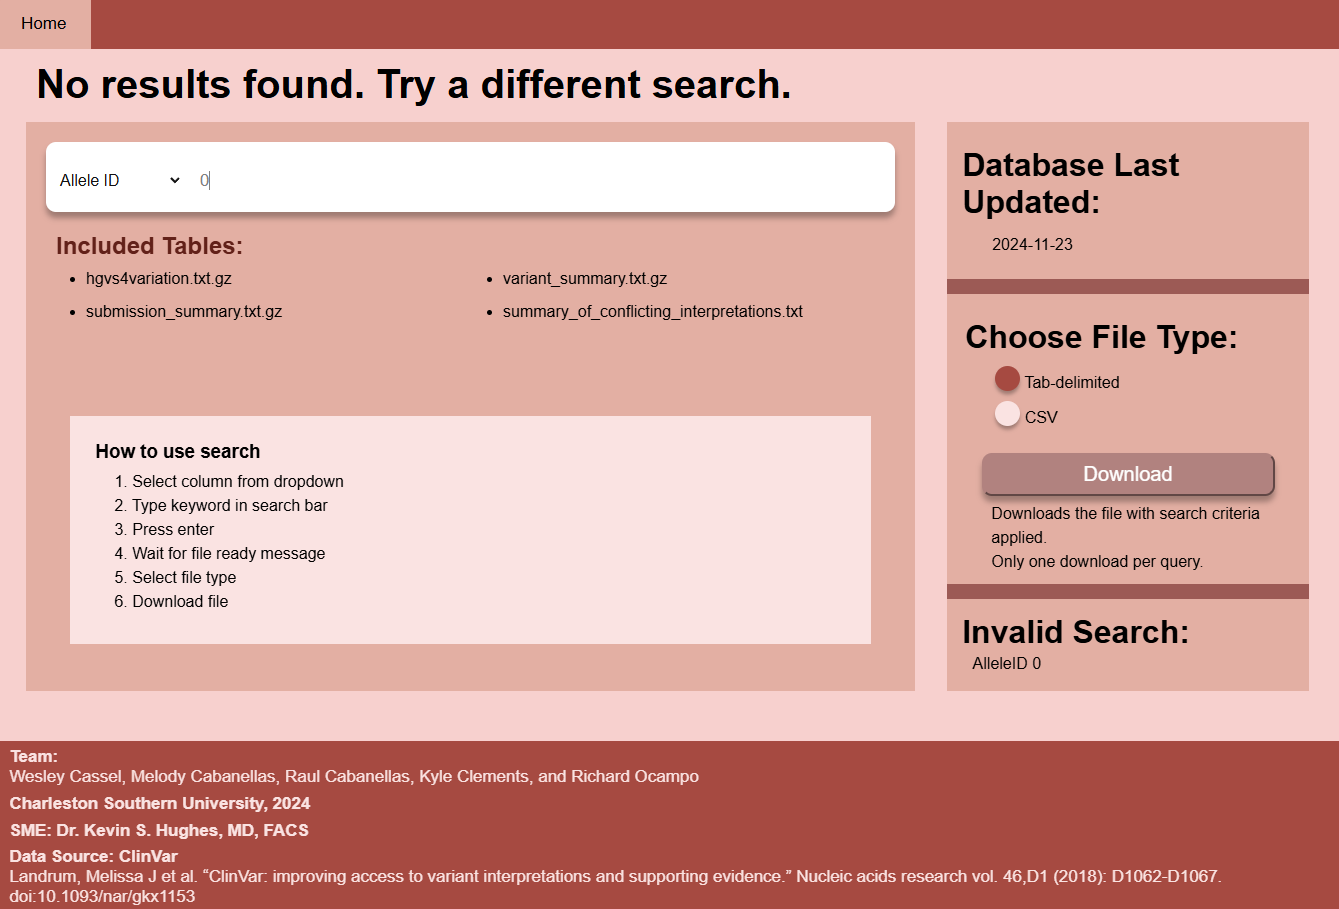Click hgvs4variation.txt.gz in Included Tables
Image resolution: width=1339 pixels, height=909 pixels.
(158, 278)
